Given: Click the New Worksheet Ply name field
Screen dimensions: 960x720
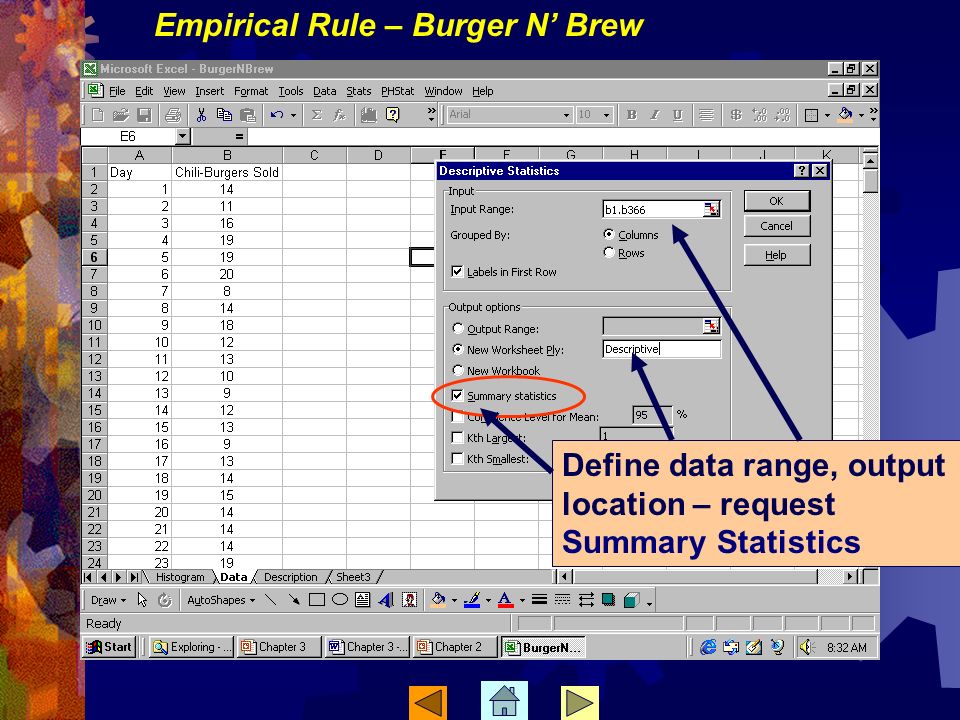Looking at the screenshot, I should coord(662,349).
